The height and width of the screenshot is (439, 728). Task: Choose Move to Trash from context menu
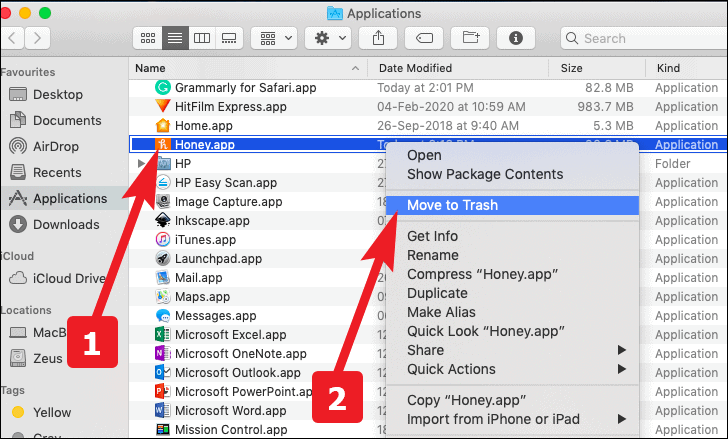(452, 205)
